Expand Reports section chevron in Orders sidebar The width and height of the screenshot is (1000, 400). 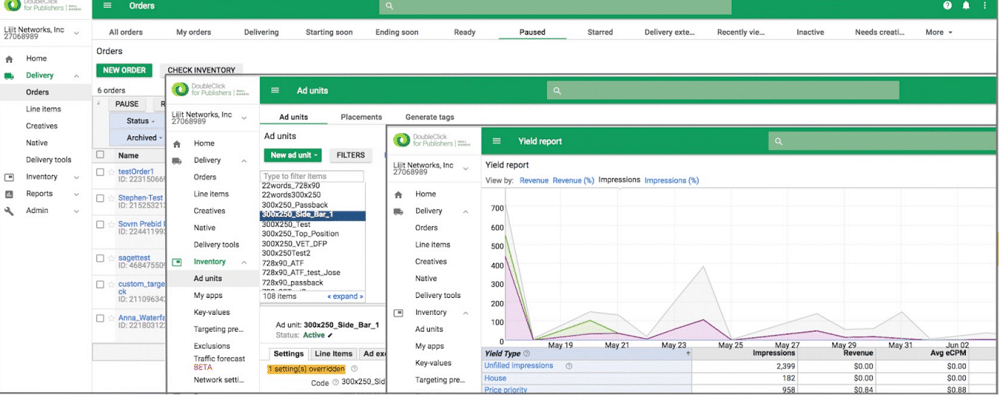click(77, 194)
